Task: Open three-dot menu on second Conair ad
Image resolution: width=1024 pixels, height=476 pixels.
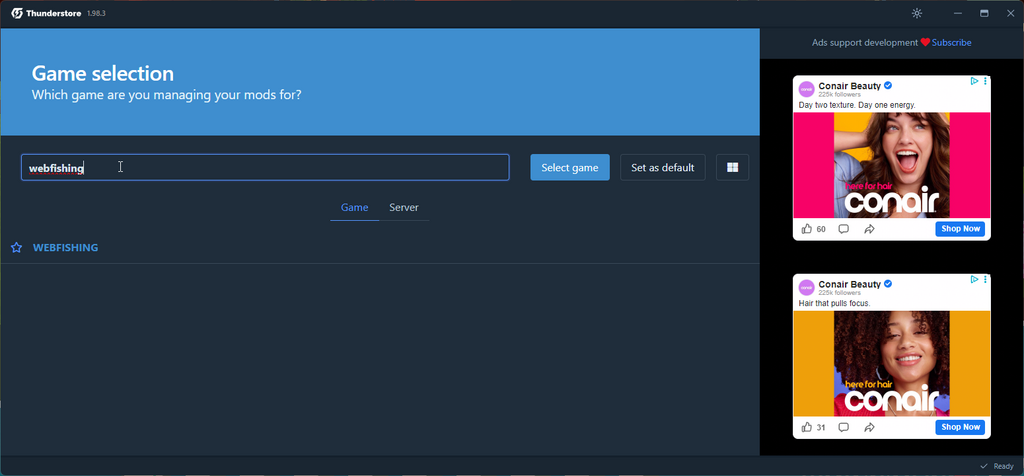Action: [x=985, y=280]
